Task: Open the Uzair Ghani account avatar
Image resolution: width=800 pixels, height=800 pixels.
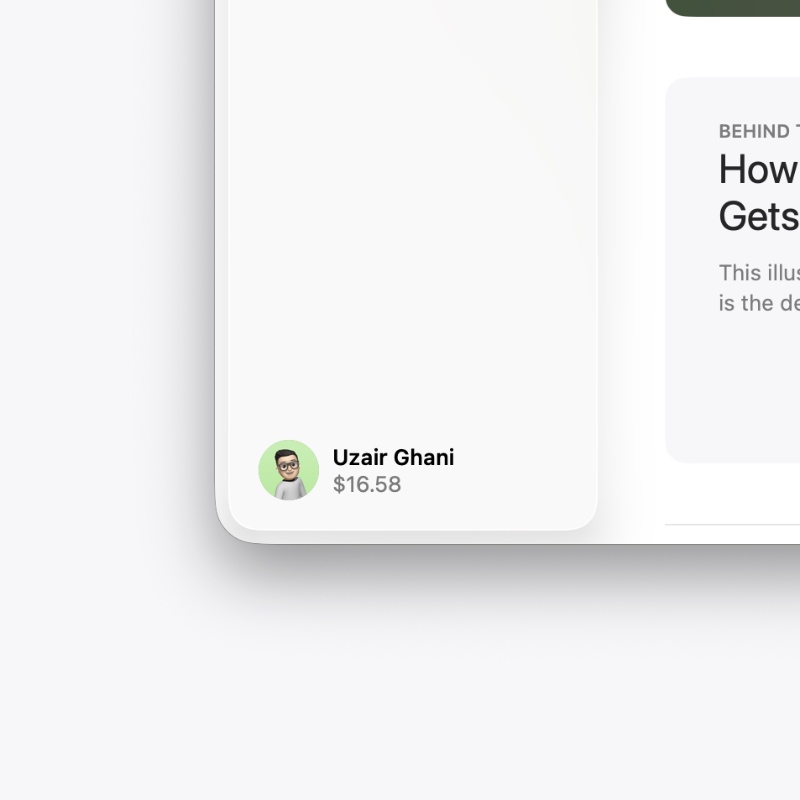Action: click(288, 470)
